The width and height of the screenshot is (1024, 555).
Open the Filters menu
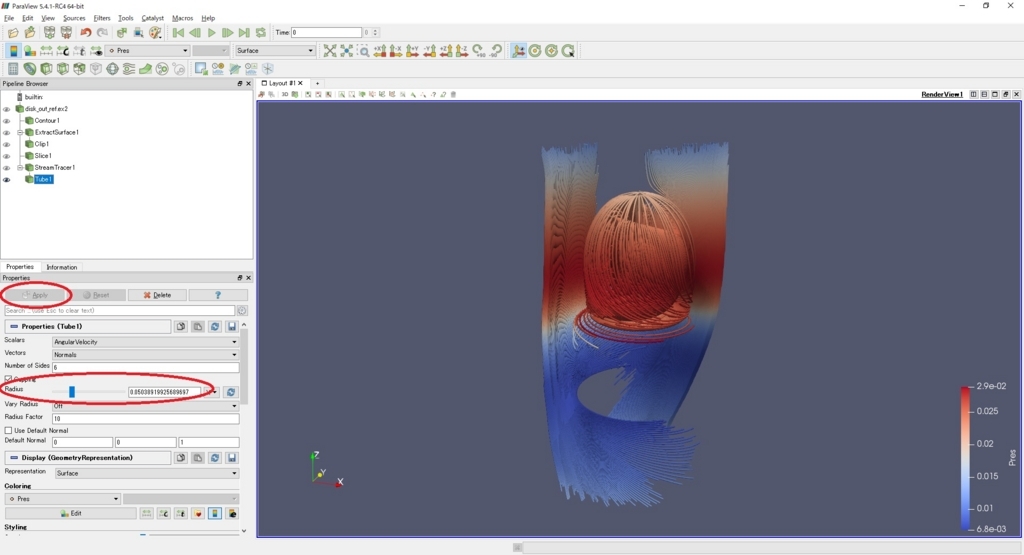point(102,18)
